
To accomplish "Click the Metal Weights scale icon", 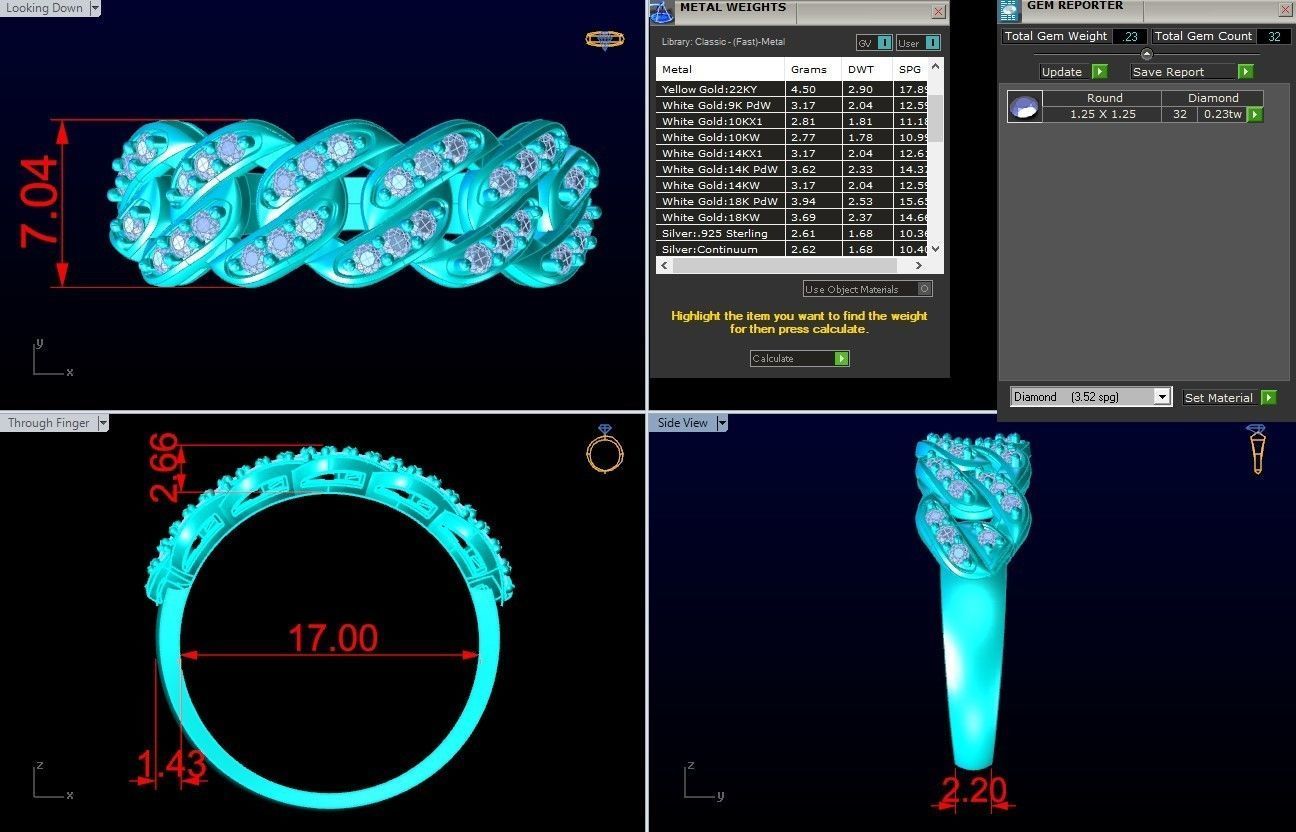I will tap(661, 11).
